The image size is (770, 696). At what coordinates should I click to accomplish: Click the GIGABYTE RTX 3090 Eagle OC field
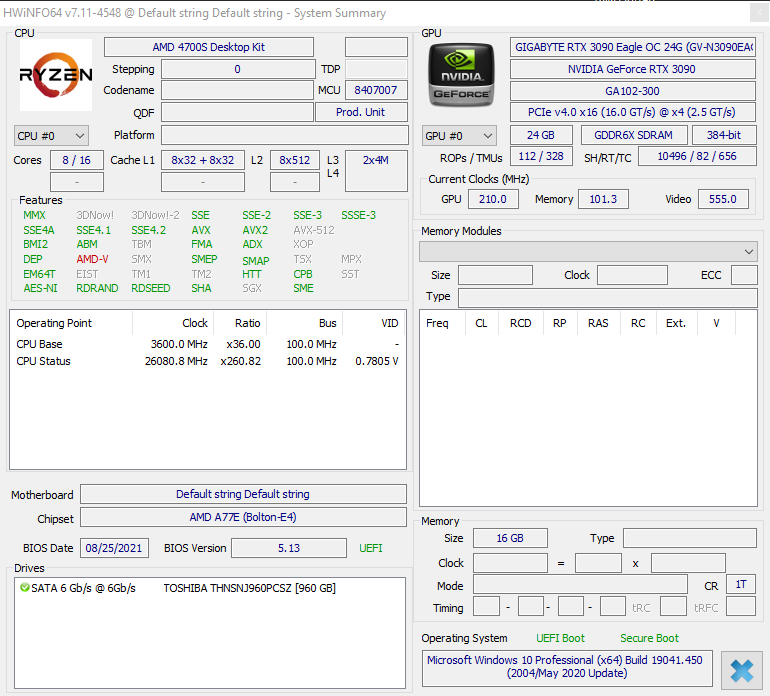[632, 47]
